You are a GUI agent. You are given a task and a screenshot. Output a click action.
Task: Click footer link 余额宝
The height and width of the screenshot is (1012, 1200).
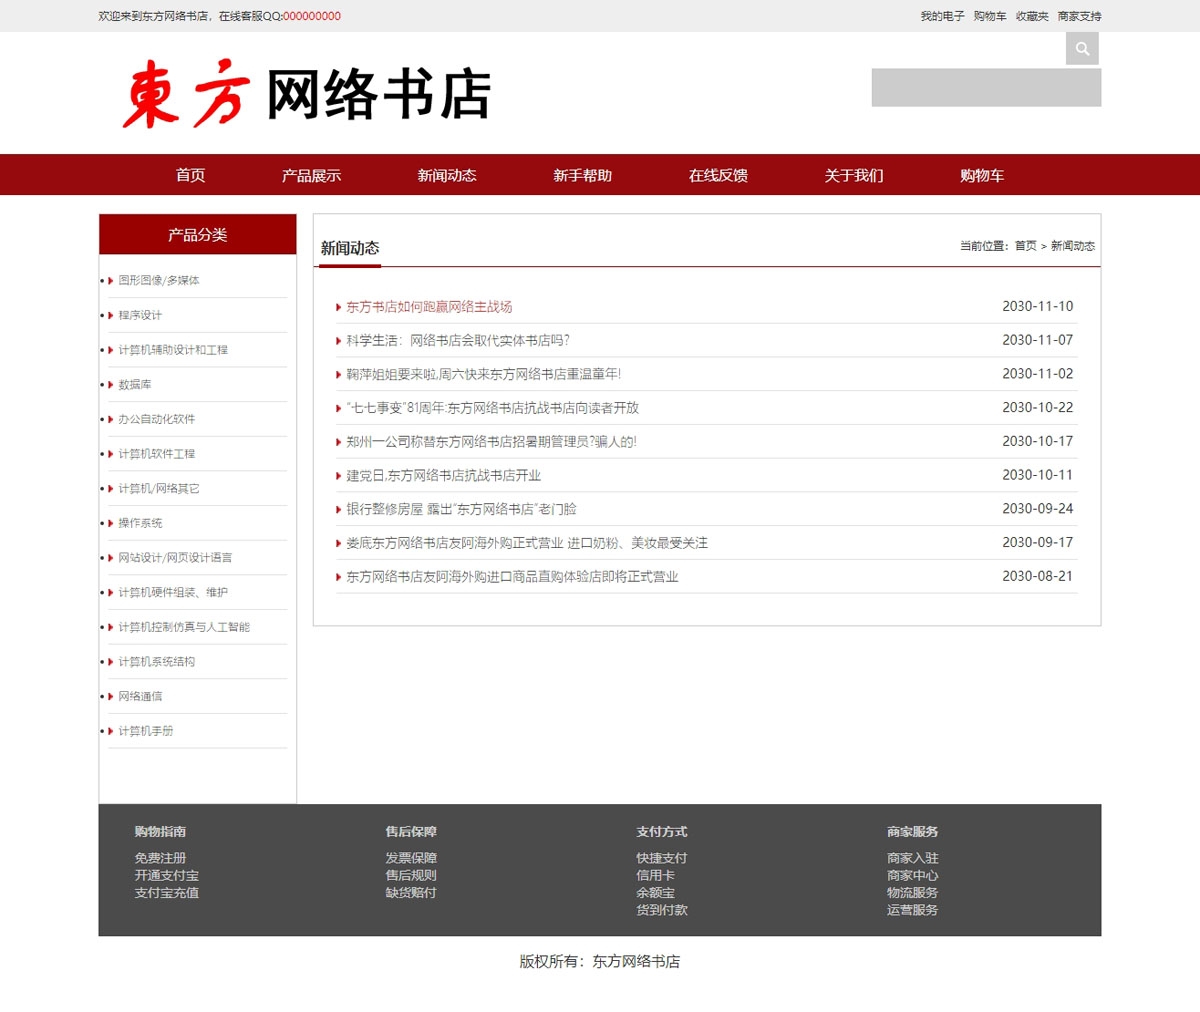(655, 893)
